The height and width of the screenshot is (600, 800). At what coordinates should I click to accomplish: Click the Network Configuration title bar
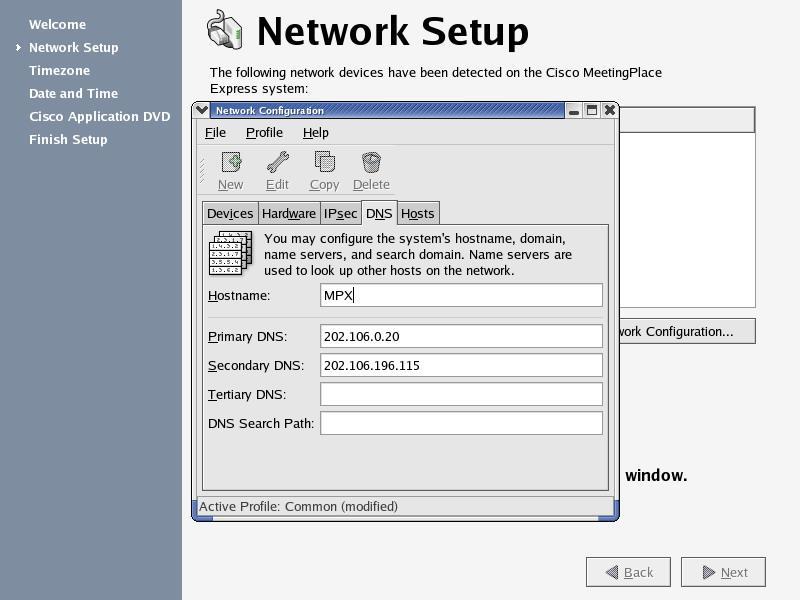[x=388, y=110]
